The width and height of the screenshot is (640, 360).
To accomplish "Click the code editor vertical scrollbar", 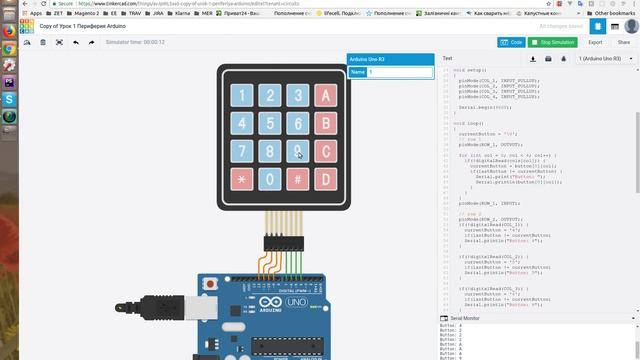I will [638, 152].
